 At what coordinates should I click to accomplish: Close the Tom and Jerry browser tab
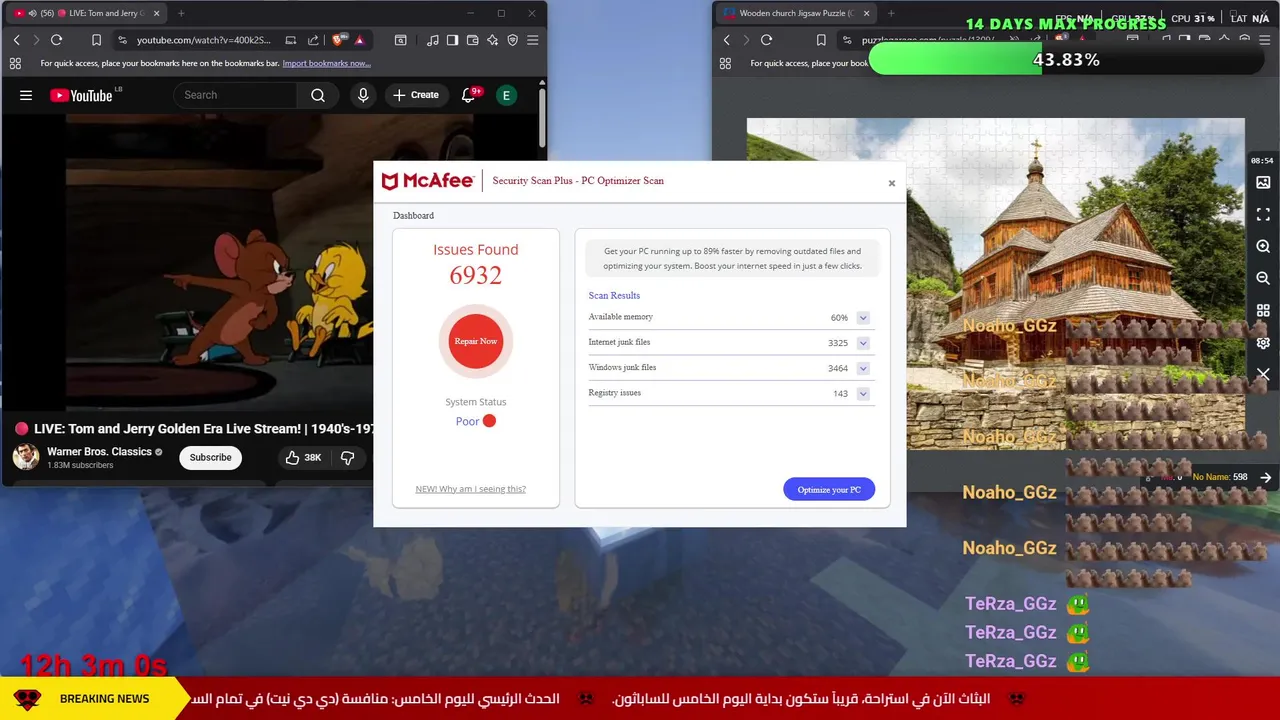point(156,13)
